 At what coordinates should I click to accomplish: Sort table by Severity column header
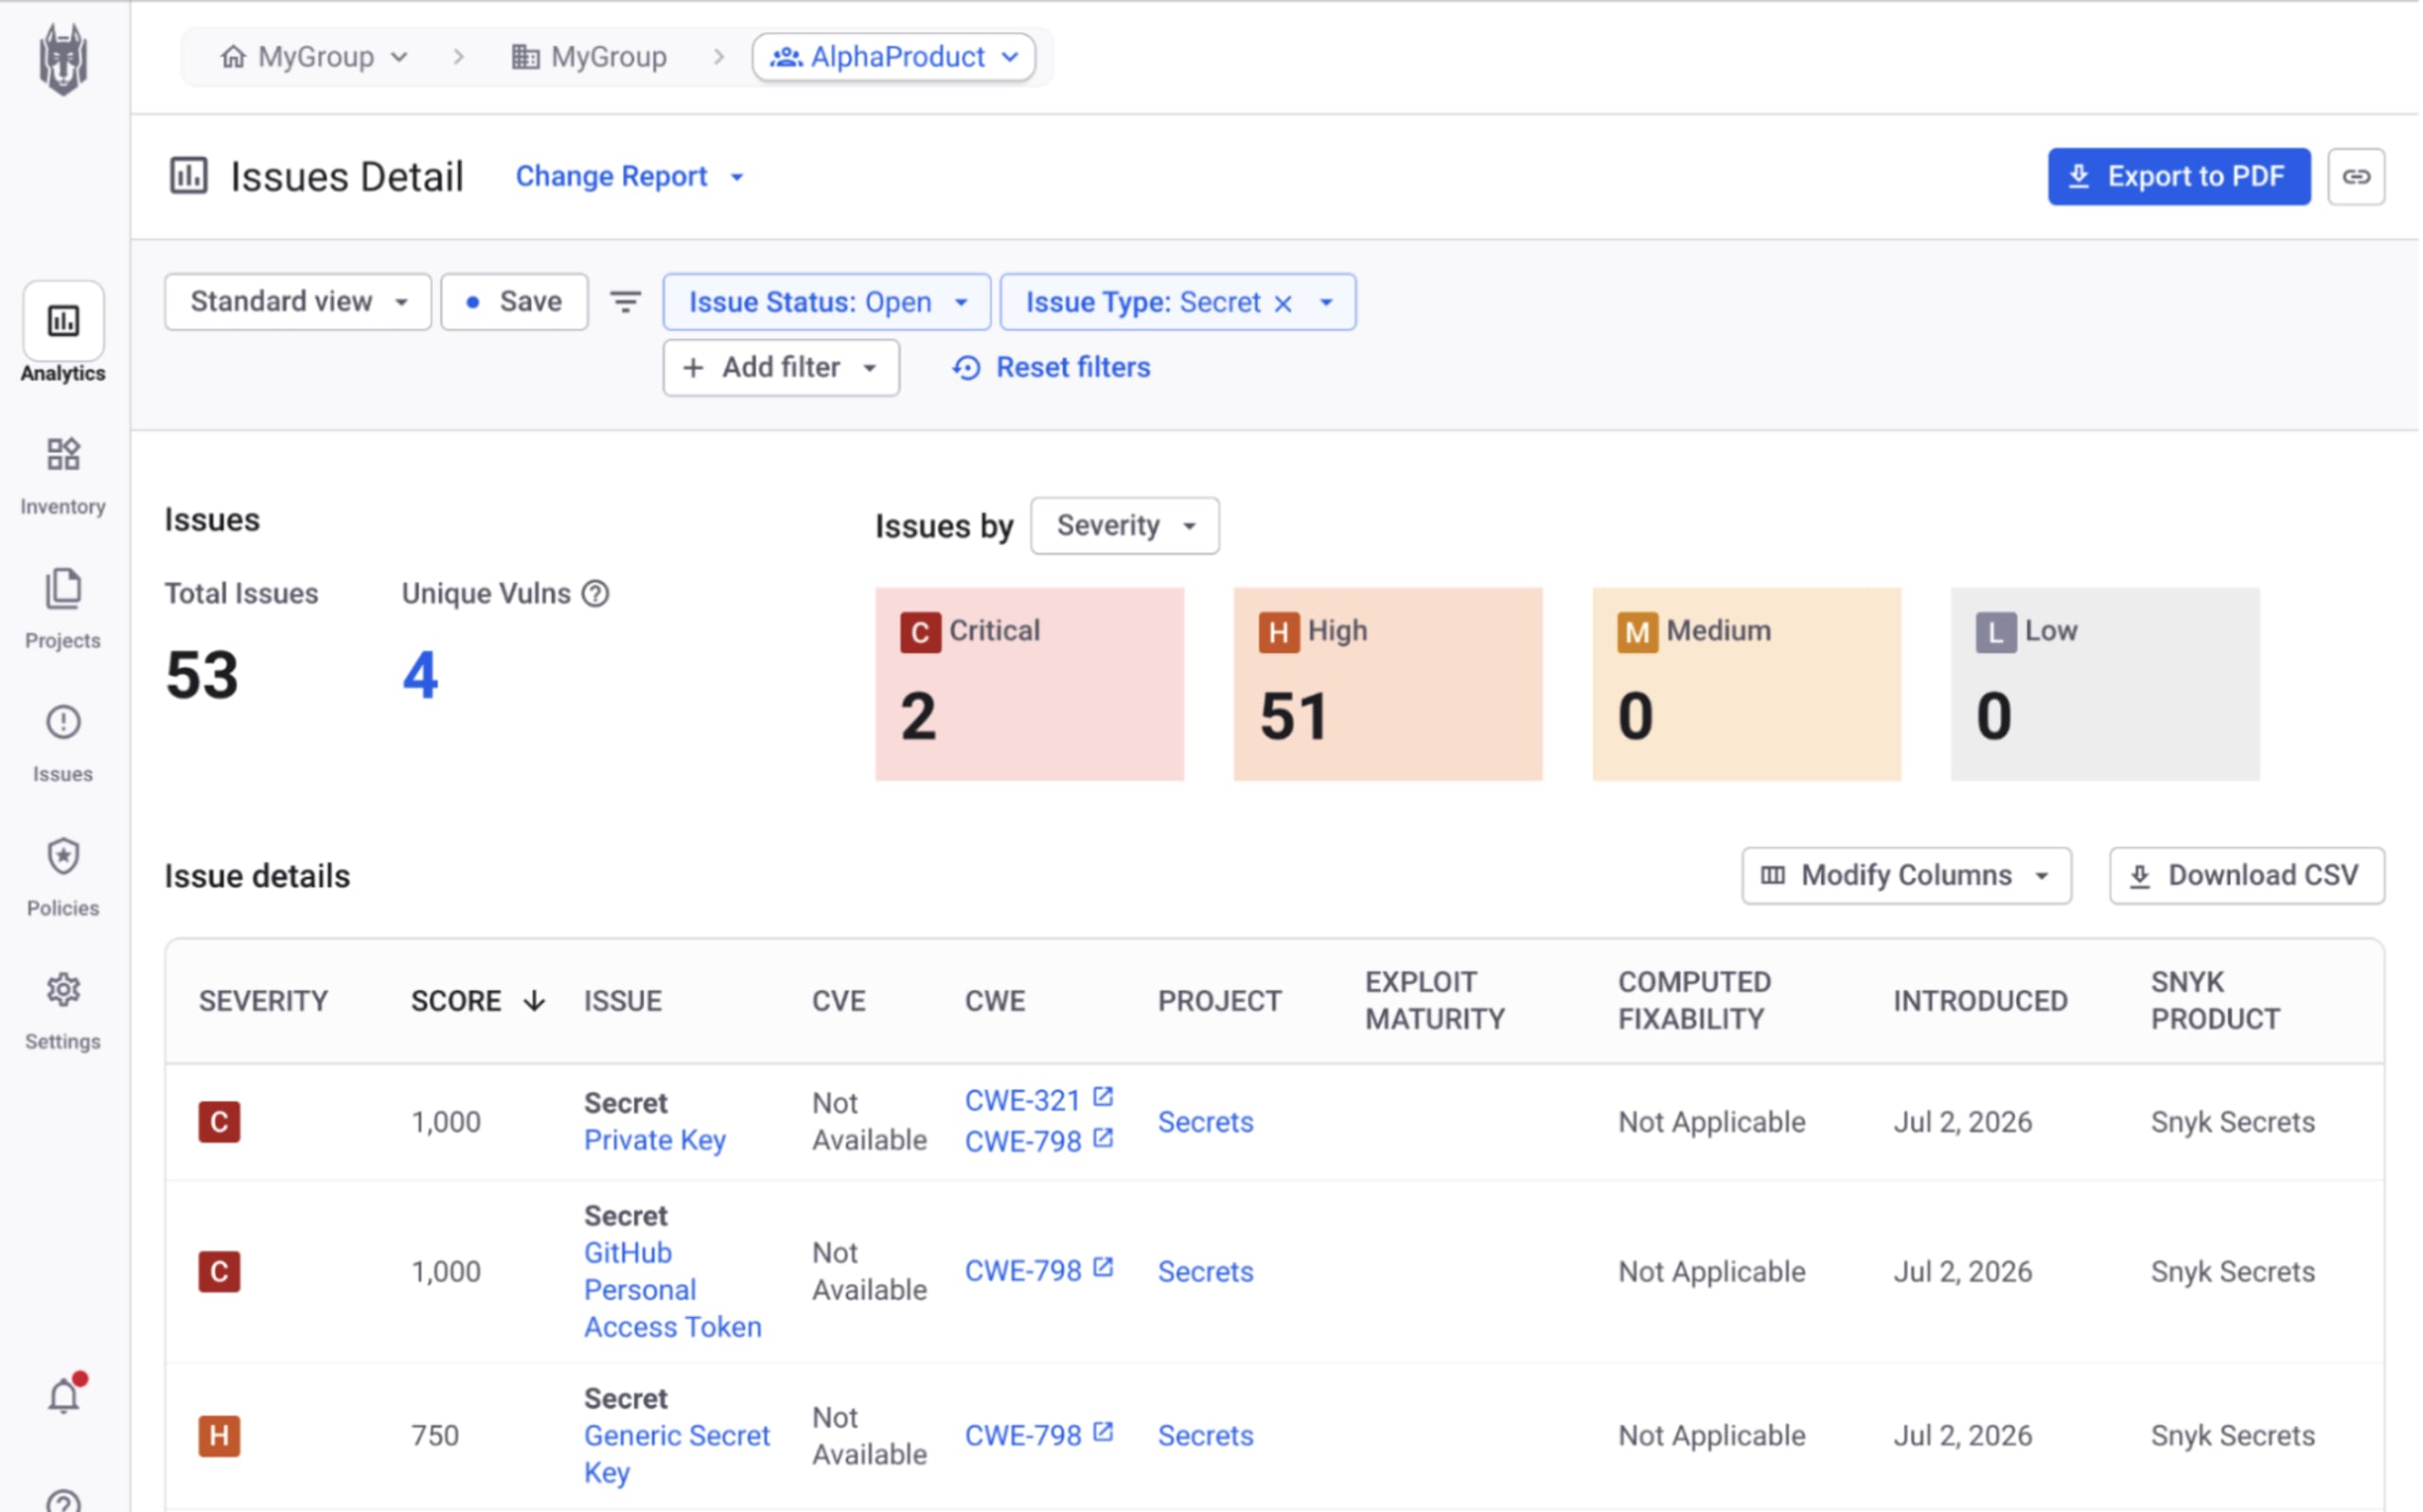[x=264, y=1002]
